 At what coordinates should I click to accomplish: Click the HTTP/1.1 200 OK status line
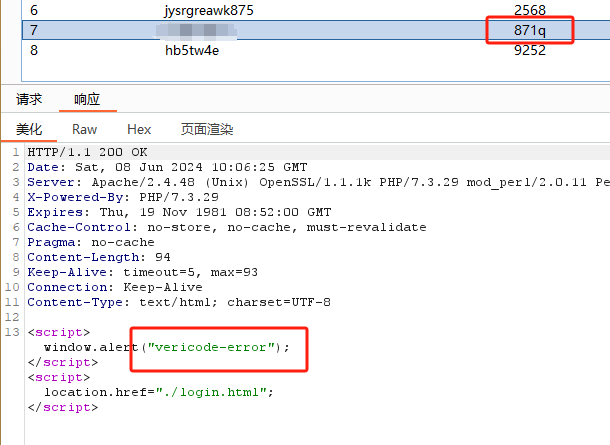point(87,152)
